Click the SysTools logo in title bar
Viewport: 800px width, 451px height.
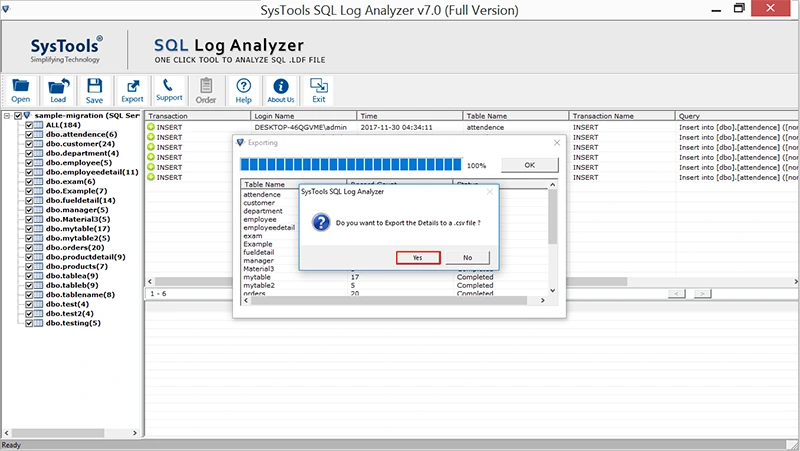coord(6,8)
